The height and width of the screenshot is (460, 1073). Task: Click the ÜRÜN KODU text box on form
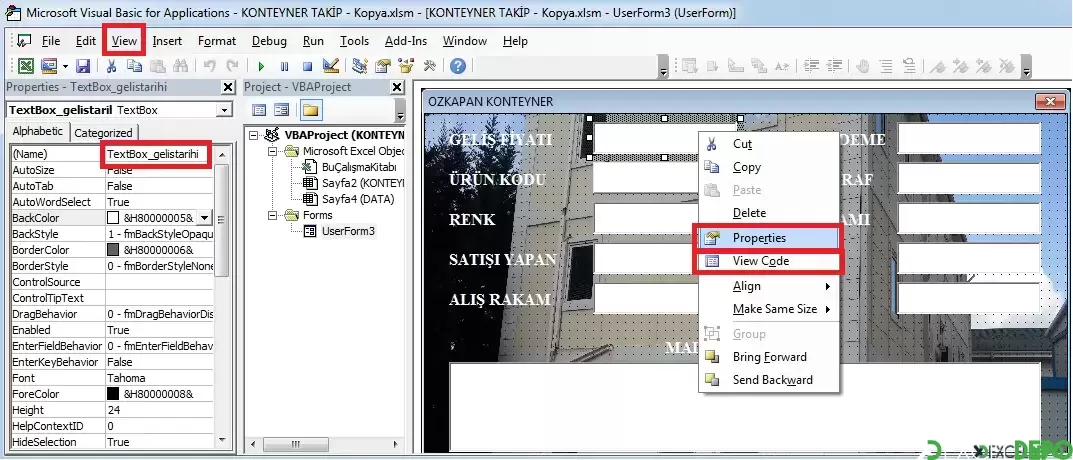[645, 179]
